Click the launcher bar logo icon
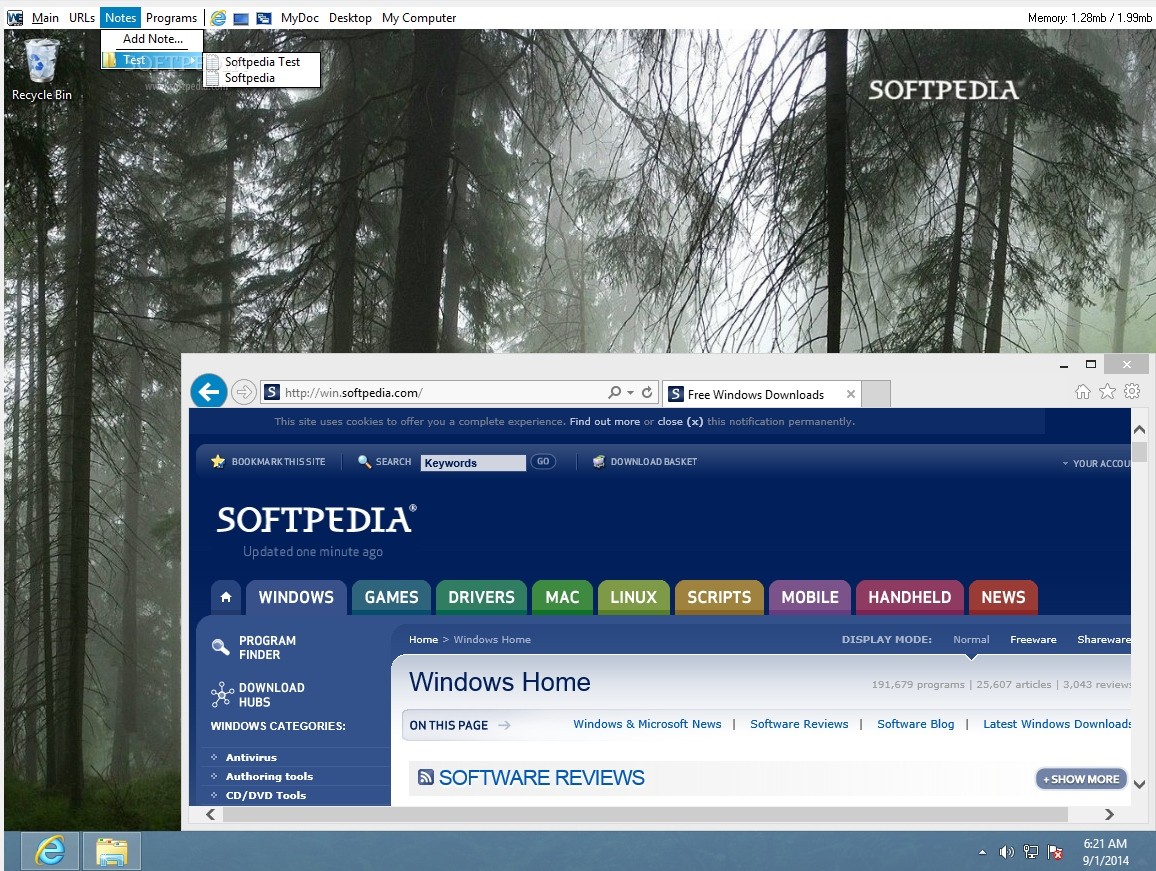 [15, 18]
